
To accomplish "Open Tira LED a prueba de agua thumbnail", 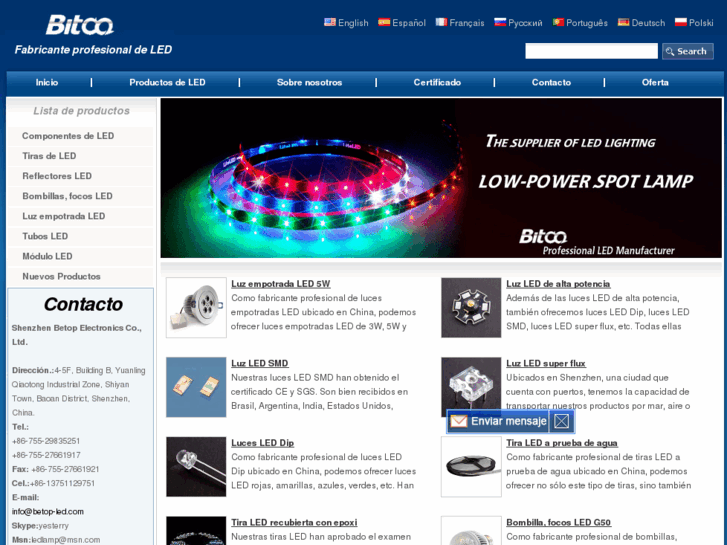I will click(x=471, y=467).
